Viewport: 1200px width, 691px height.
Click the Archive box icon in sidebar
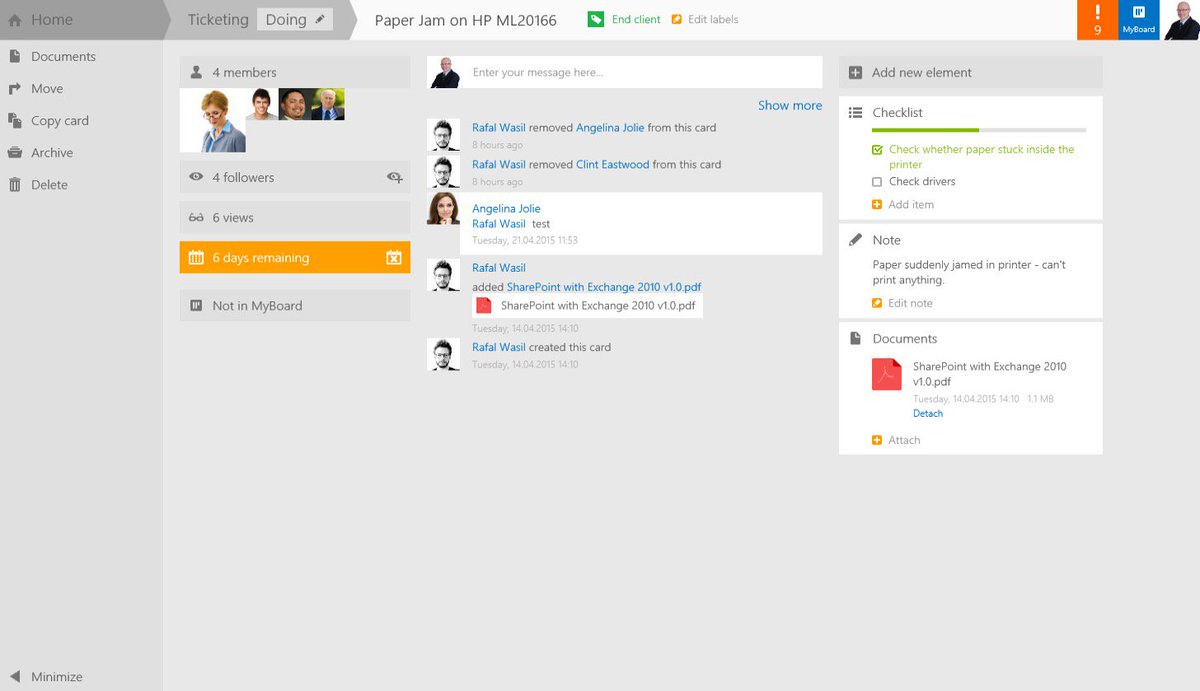[x=14, y=153]
